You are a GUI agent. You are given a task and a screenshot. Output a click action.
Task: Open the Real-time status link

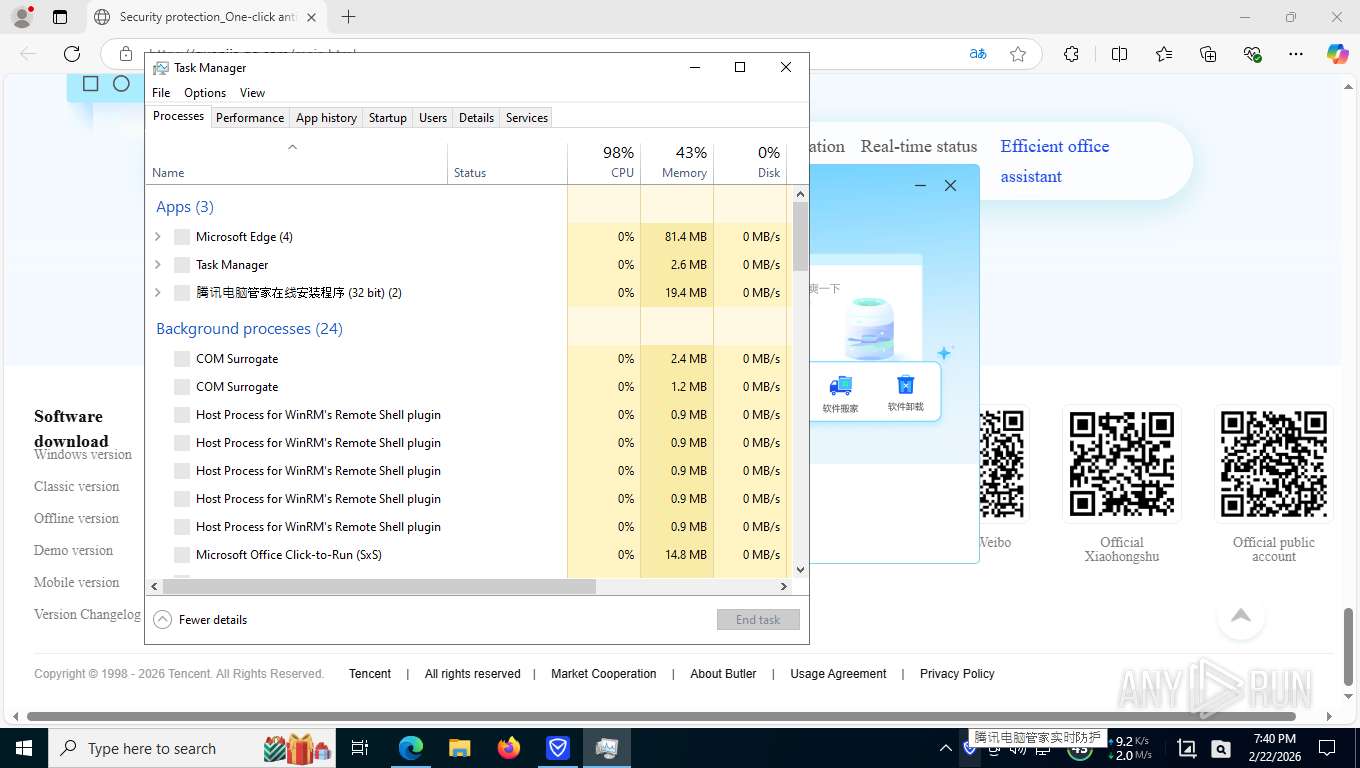919,146
